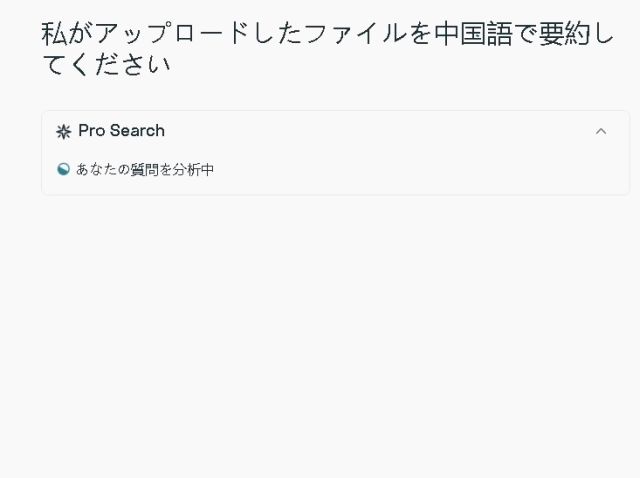Click 私が at the heading's start
640x478 pixels.
tap(68, 33)
